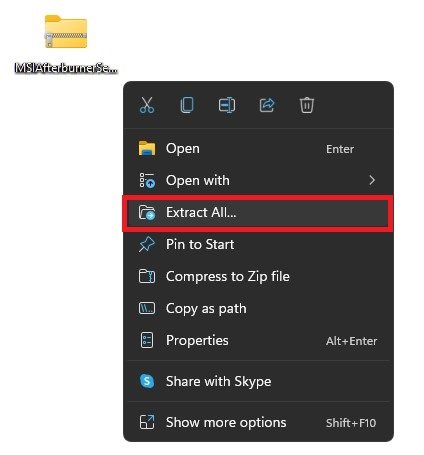Click the Copy icon in context menu
This screenshot has height=455, width=424.
(187, 105)
